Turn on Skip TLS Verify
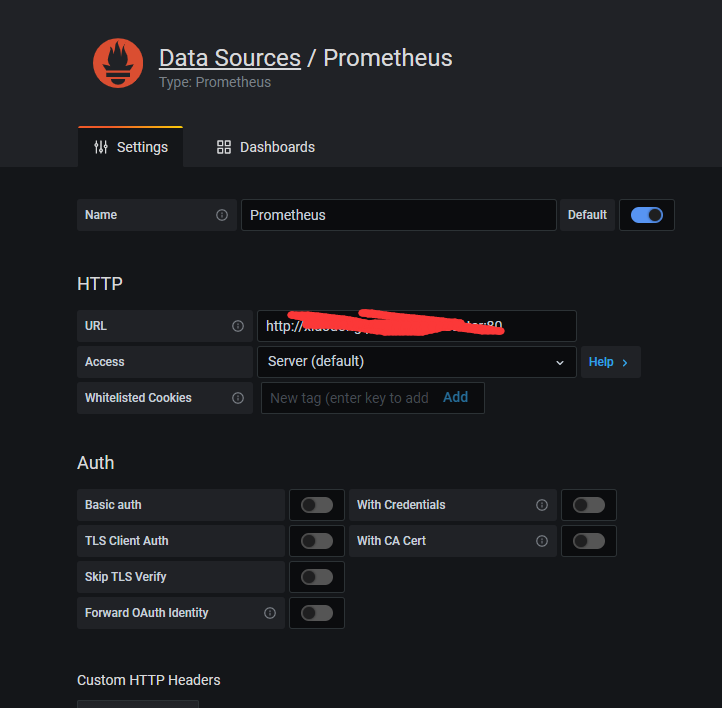 point(317,577)
